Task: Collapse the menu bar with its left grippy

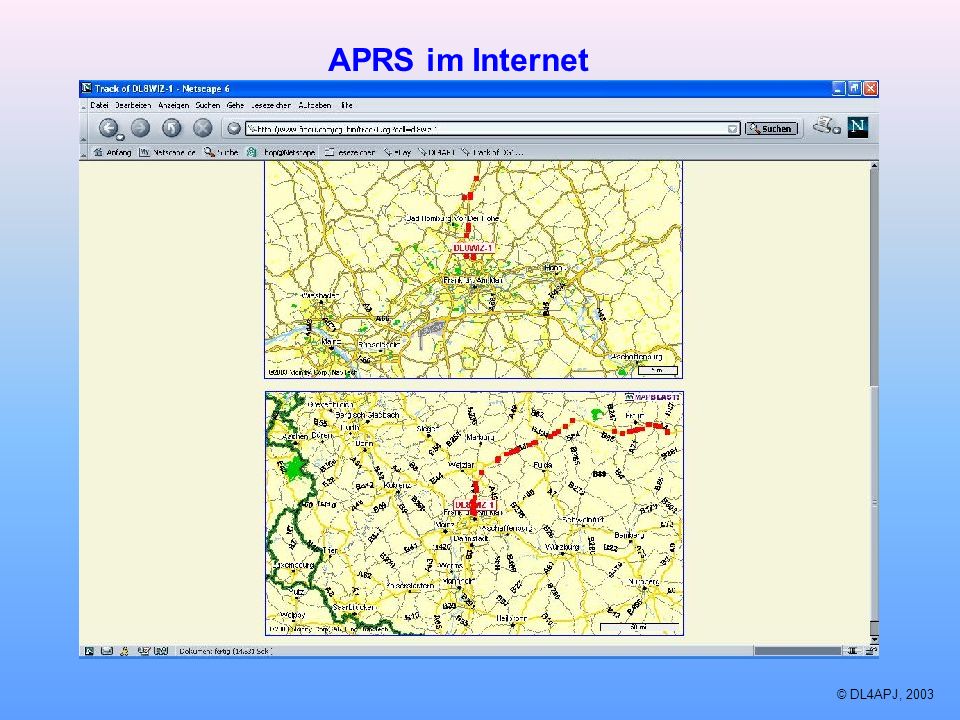Action: click(84, 105)
